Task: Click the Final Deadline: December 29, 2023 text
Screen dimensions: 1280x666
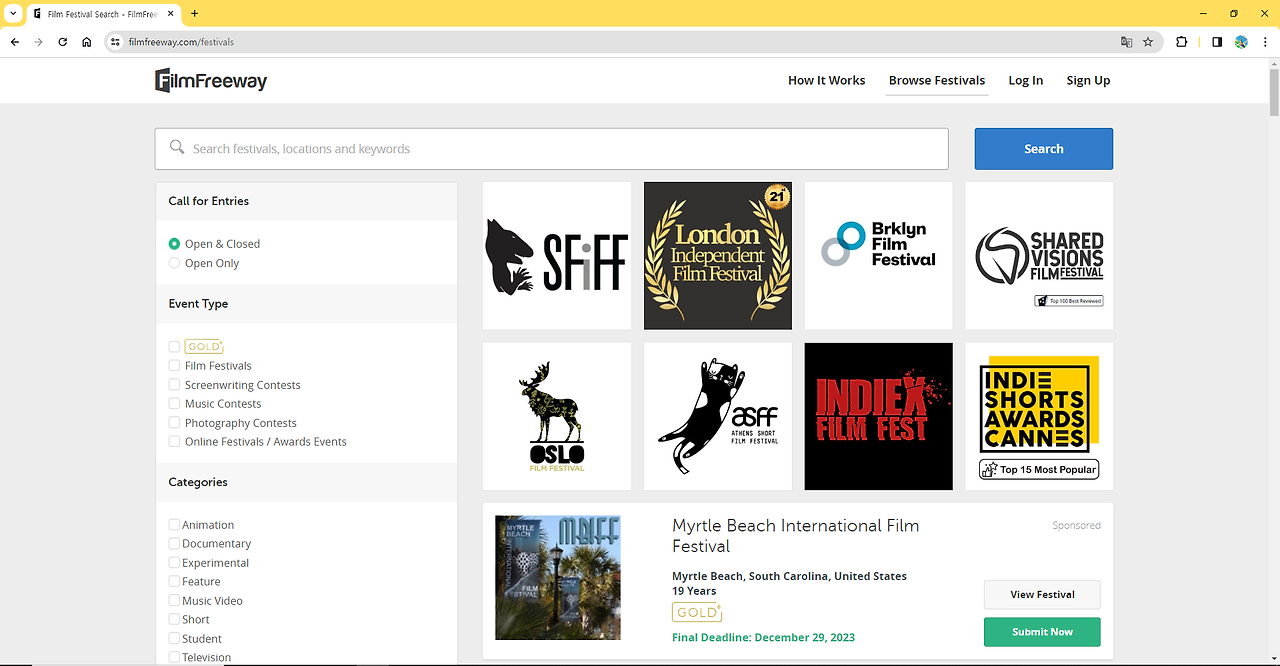Action: coord(763,638)
